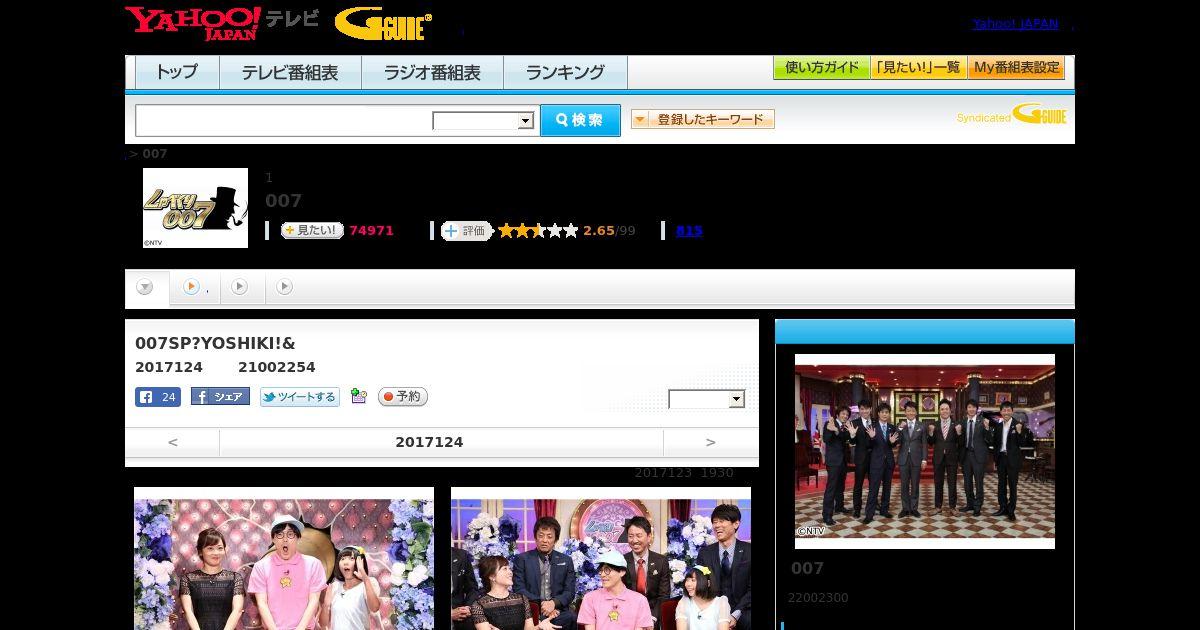Click the blue 検索 search button
Viewport: 1200px width, 630px height.
tap(580, 120)
